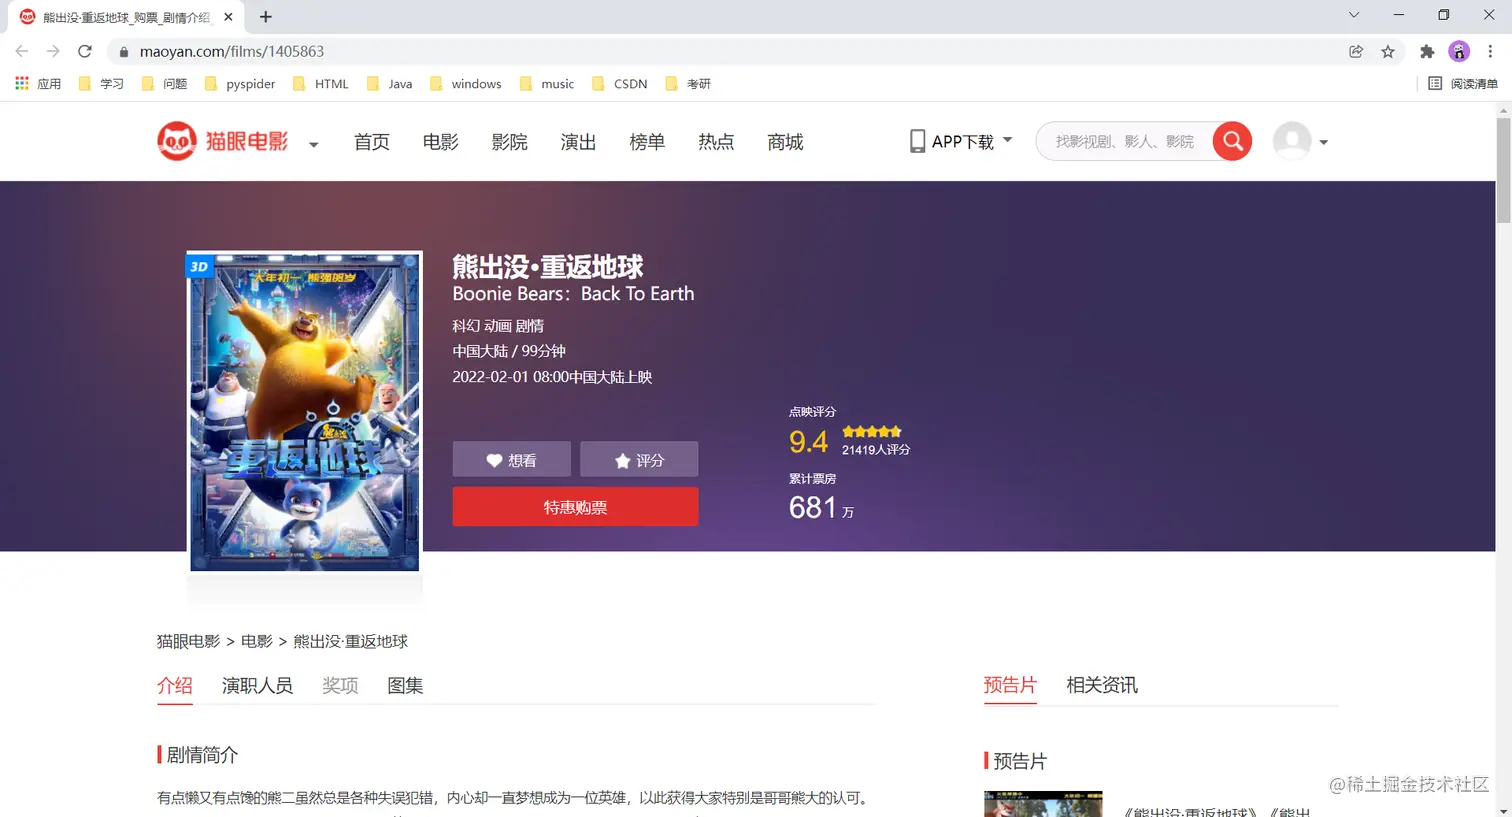Viewport: 1512px width, 817px height.
Task: Open the 商城 nav menu item
Action: (785, 142)
